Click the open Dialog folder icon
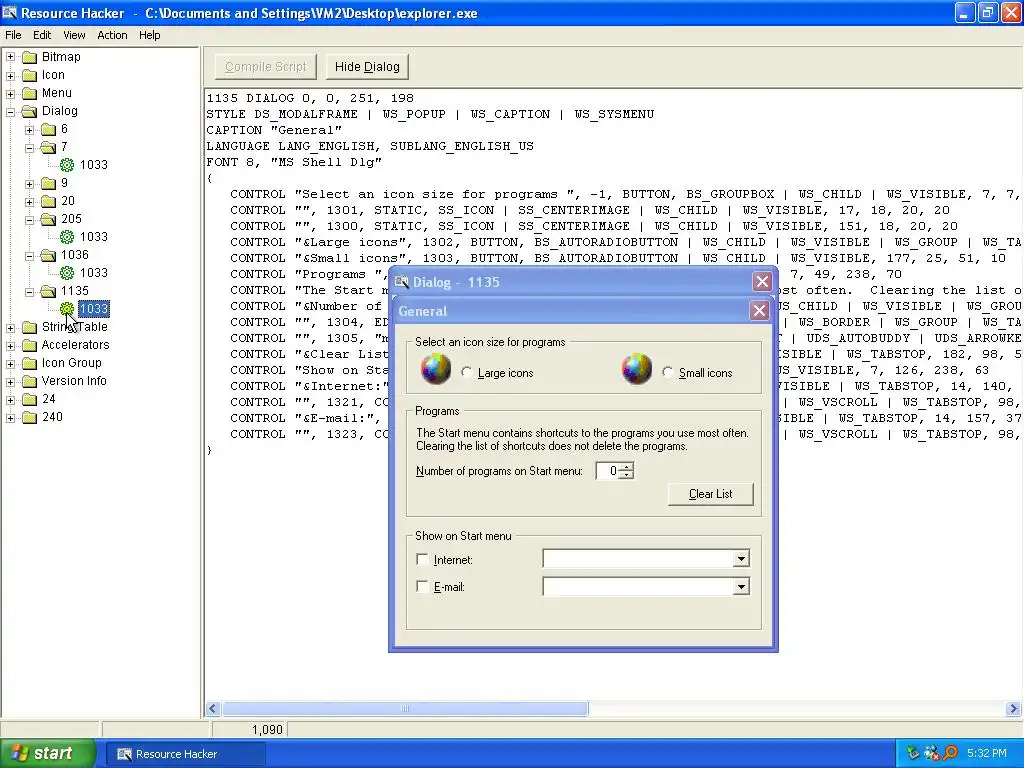 tap(29, 111)
